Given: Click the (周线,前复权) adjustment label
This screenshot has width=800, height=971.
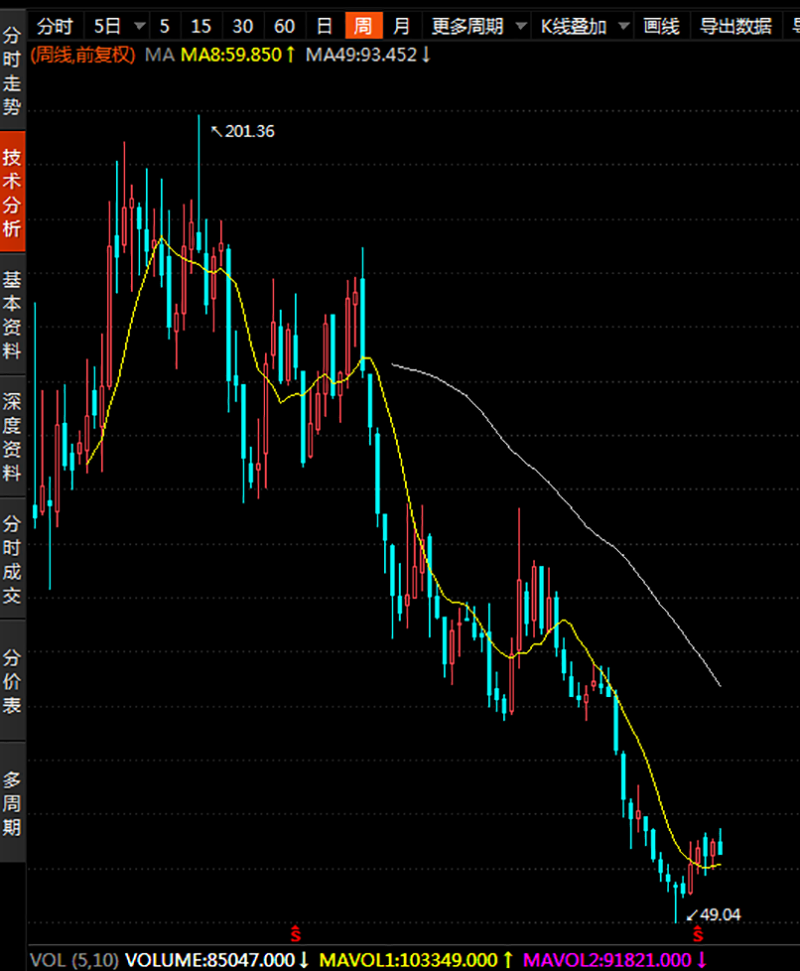Looking at the screenshot, I should [x=83, y=55].
